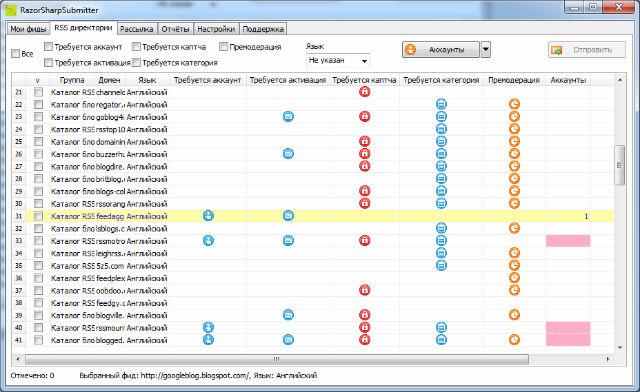640x392 pixels.
Task: Click the activation mail icon in row 39
Action: 288,315
